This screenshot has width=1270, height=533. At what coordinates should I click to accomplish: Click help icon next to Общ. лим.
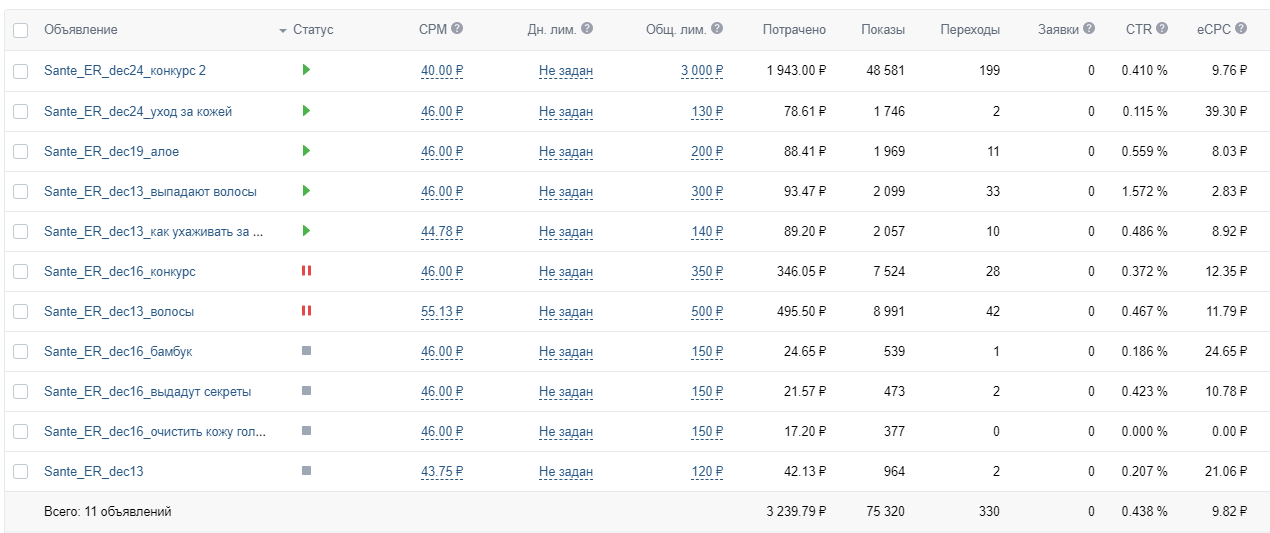717,29
